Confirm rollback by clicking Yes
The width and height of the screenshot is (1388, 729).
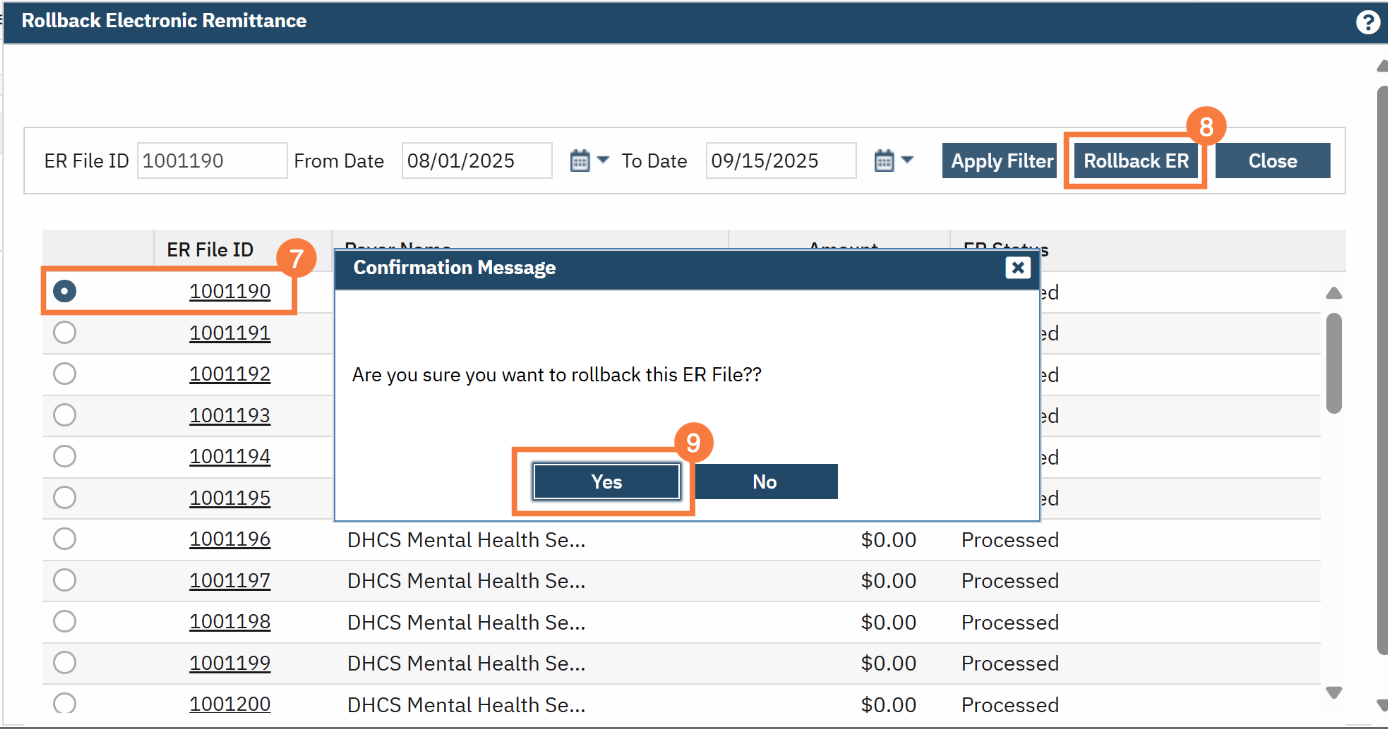pyautogui.click(x=606, y=482)
